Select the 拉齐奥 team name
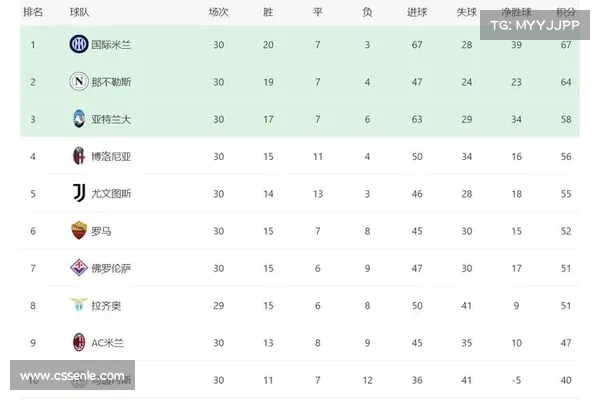Image resolution: width=600 pixels, height=400 pixels. 106,305
